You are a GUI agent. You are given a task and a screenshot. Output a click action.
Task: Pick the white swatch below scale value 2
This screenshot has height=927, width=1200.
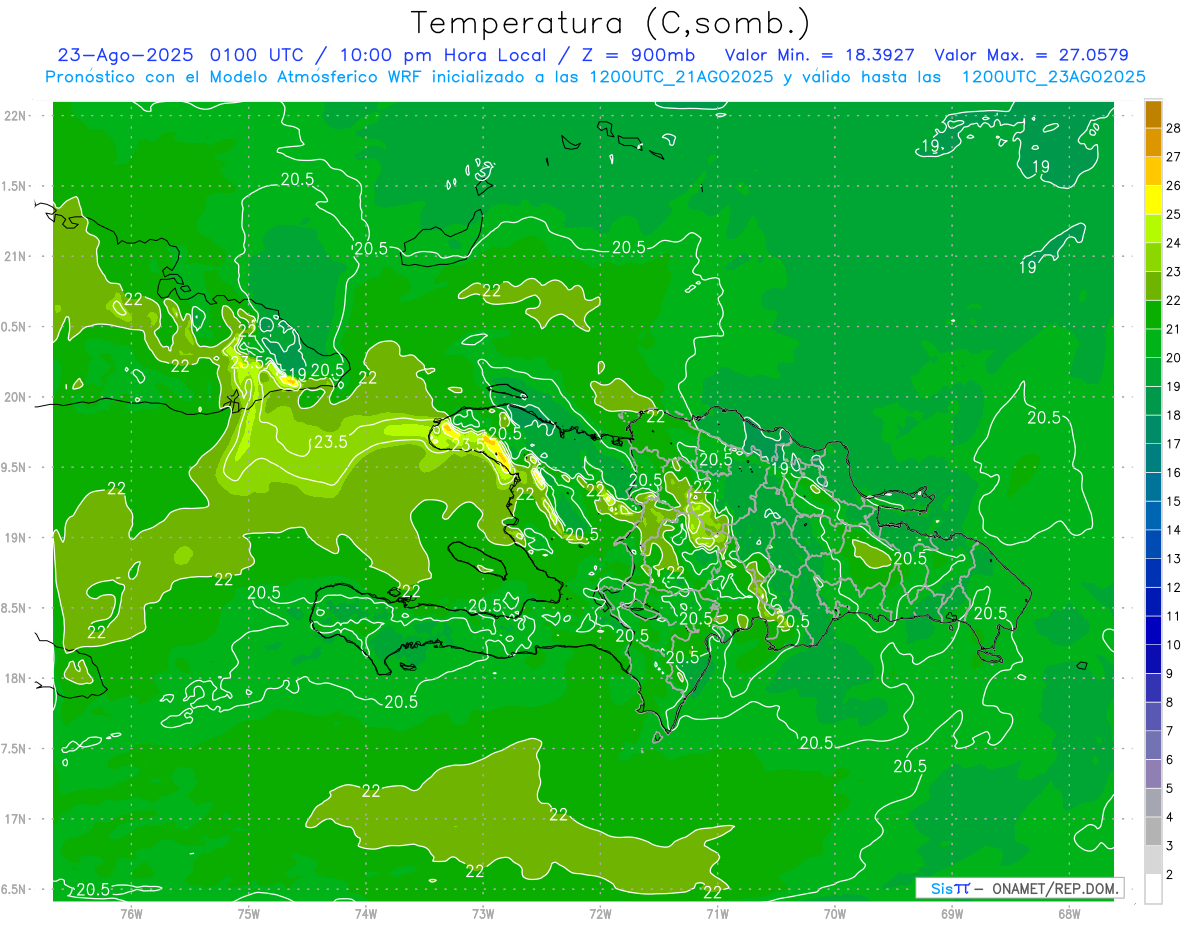1153,889
